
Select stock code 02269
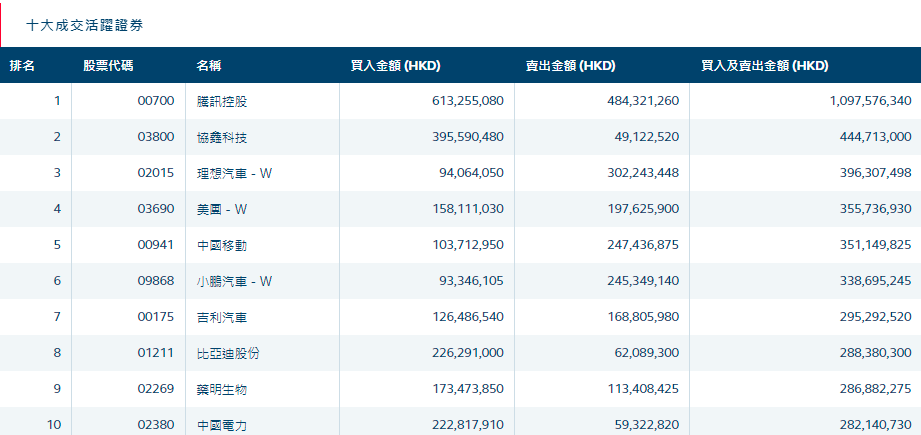tap(156, 389)
